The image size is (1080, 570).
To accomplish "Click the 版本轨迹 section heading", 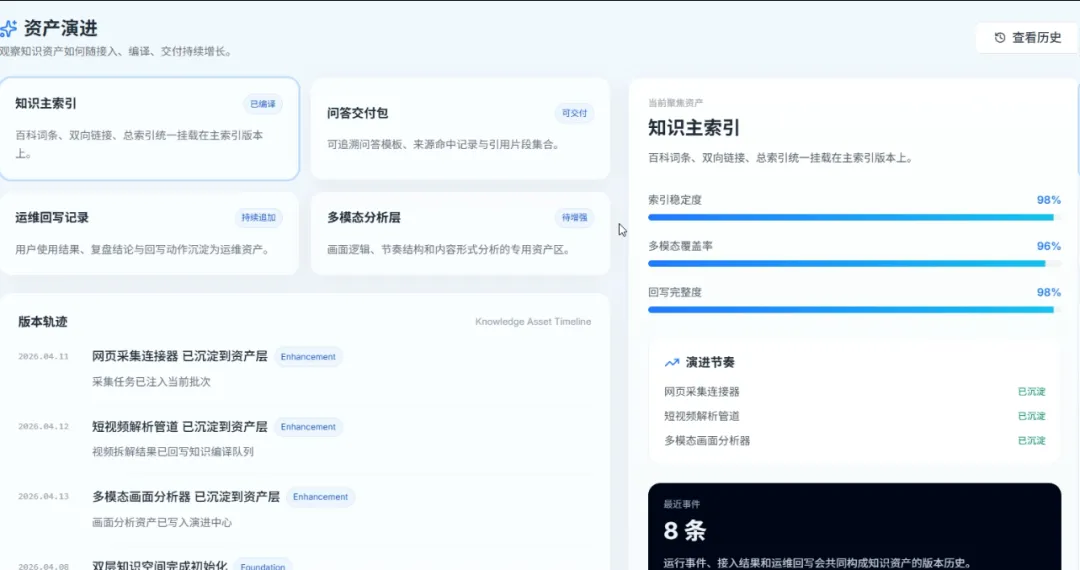I will click(x=43, y=321).
